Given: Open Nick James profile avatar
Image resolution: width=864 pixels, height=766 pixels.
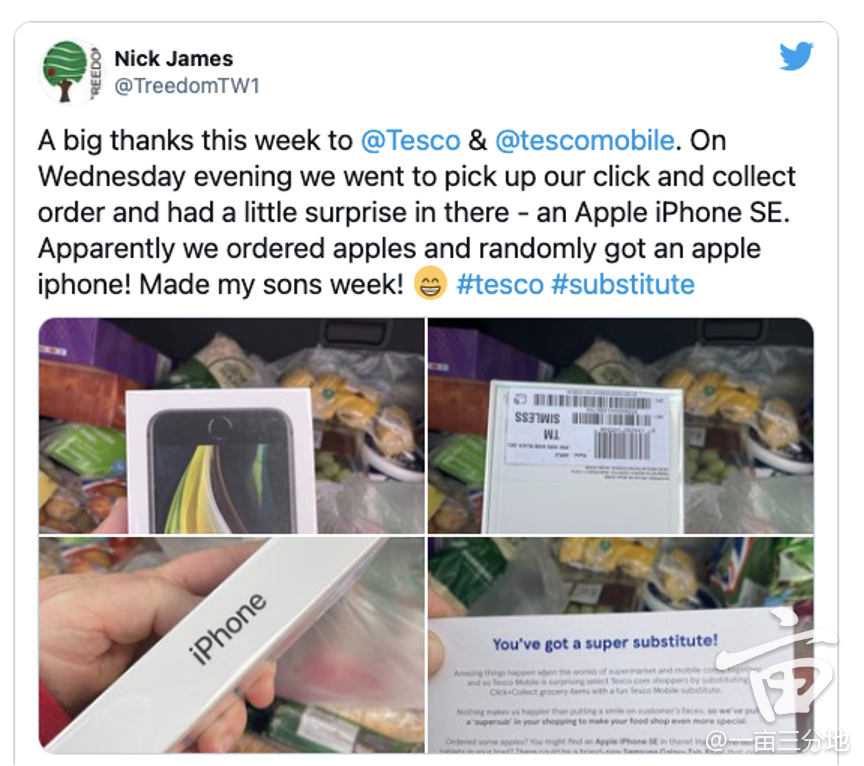Looking at the screenshot, I should tap(71, 72).
